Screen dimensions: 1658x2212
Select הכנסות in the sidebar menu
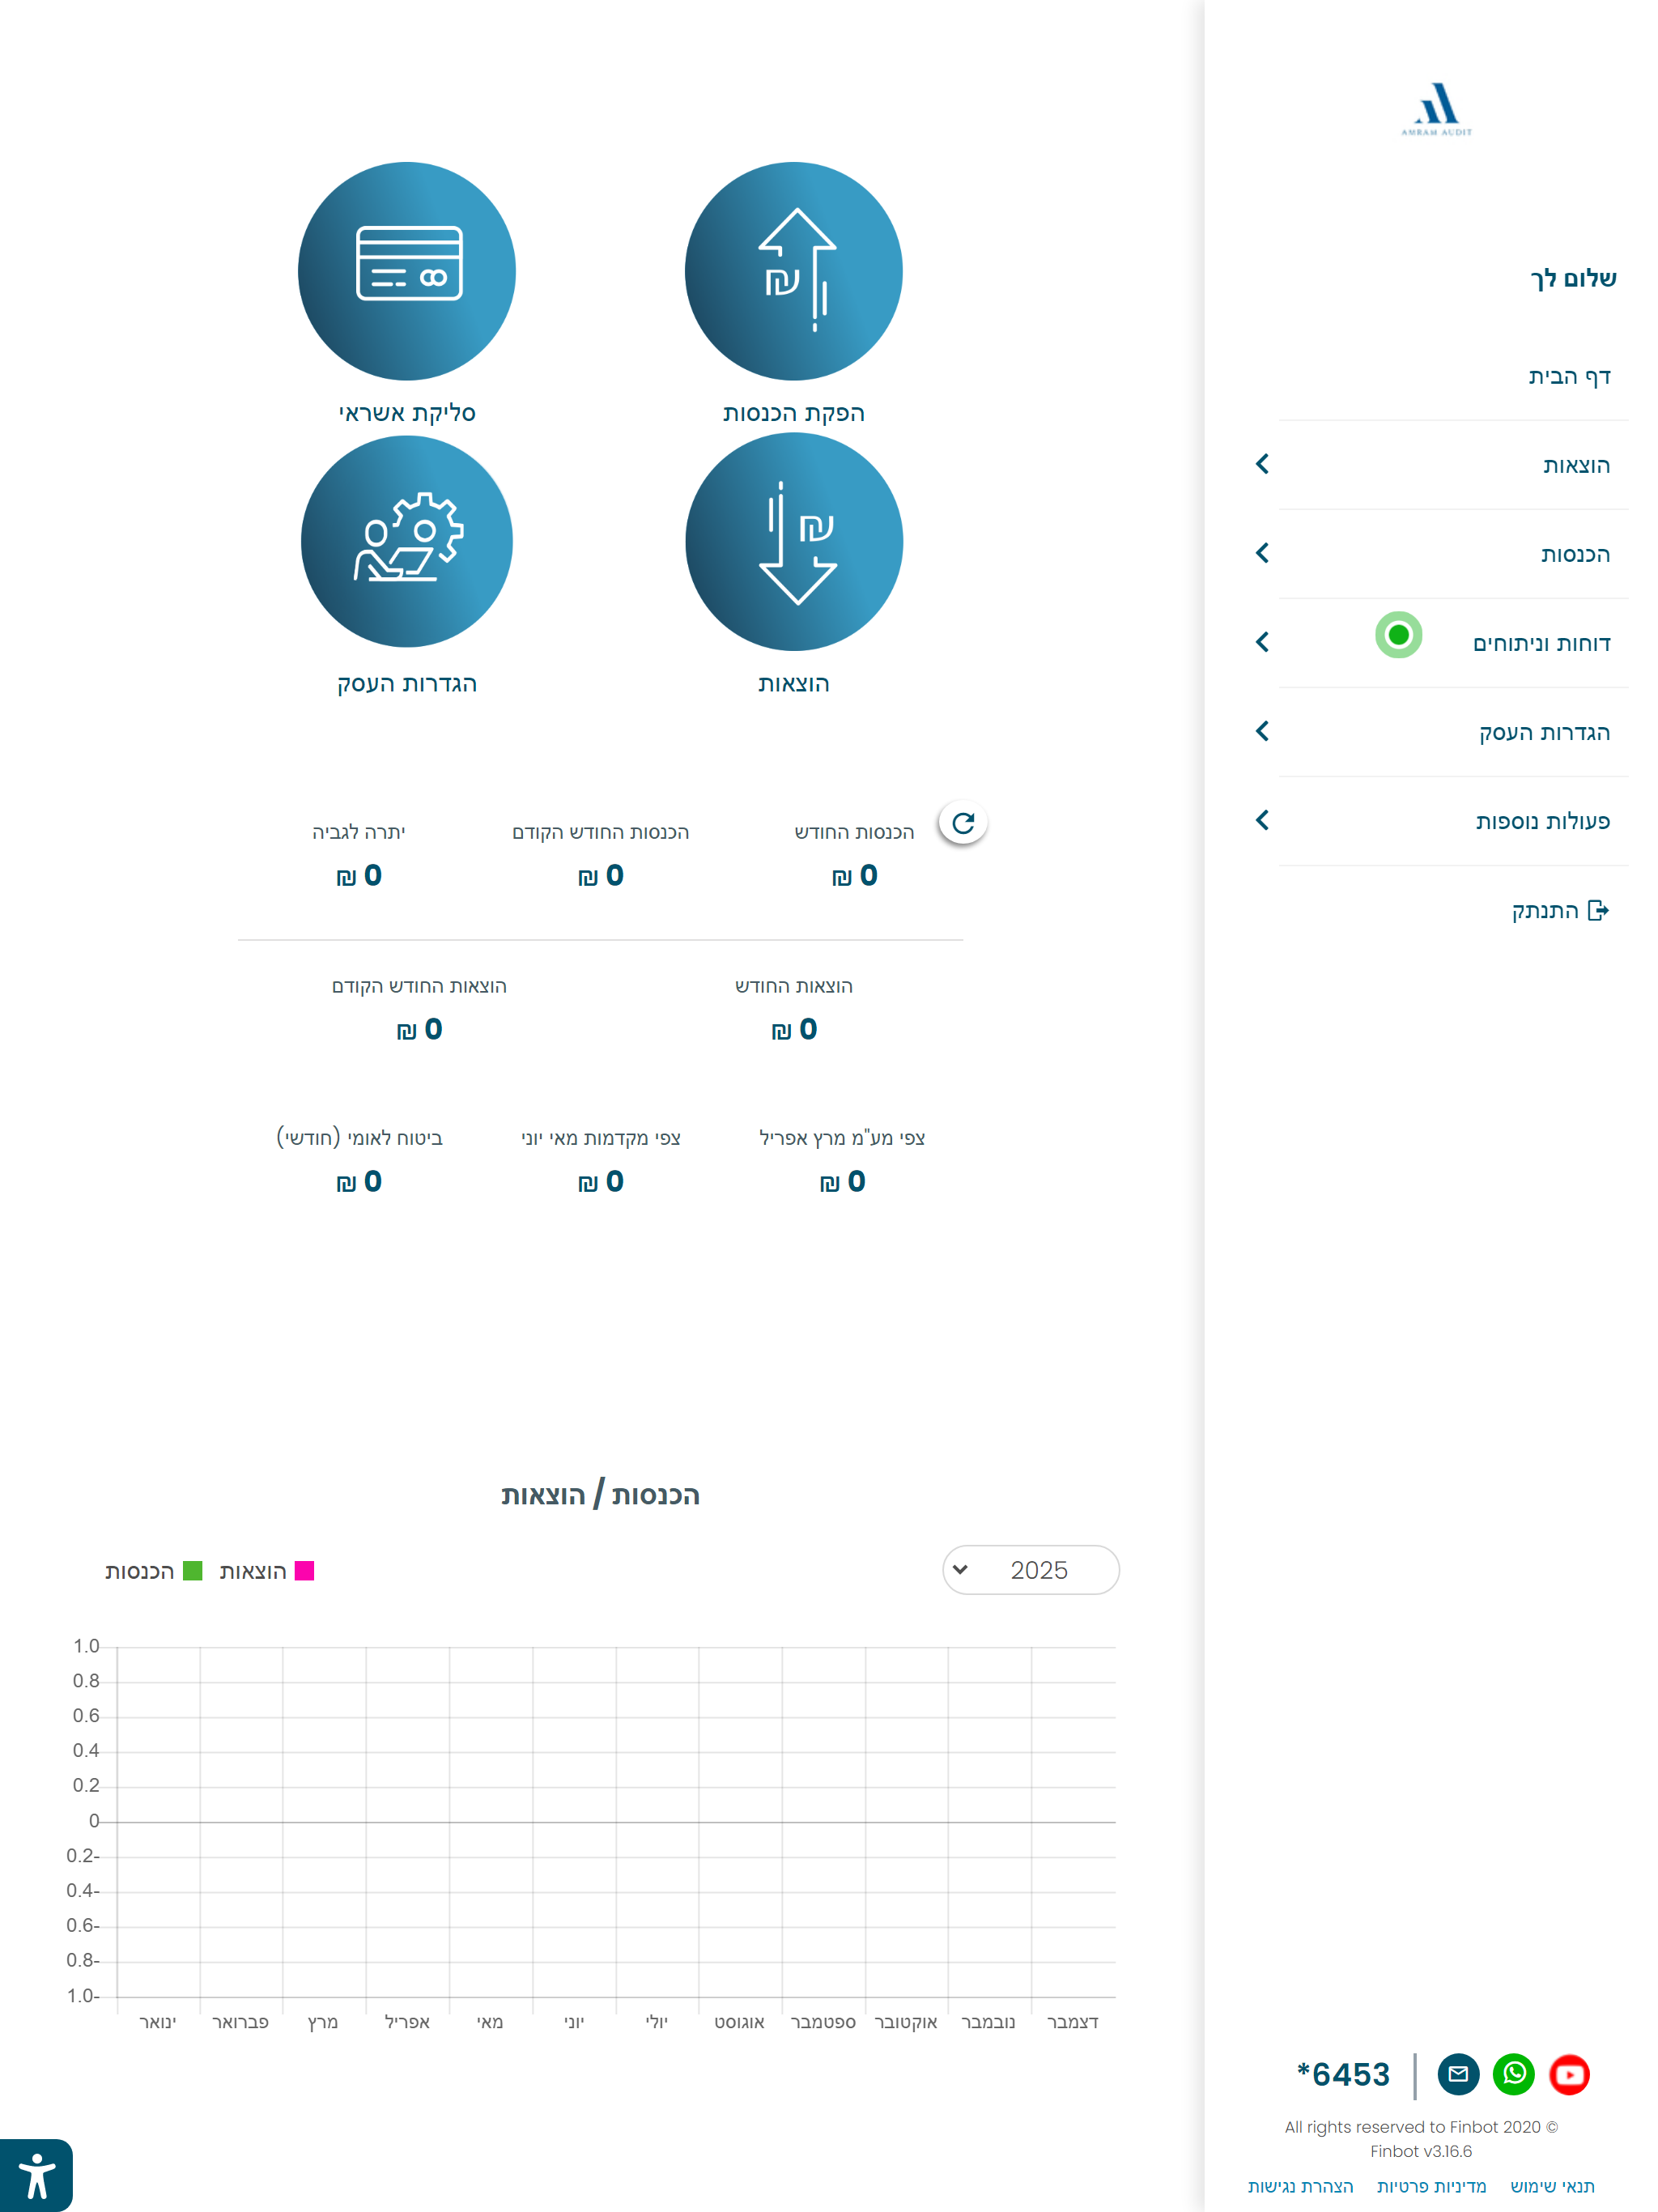[1575, 554]
